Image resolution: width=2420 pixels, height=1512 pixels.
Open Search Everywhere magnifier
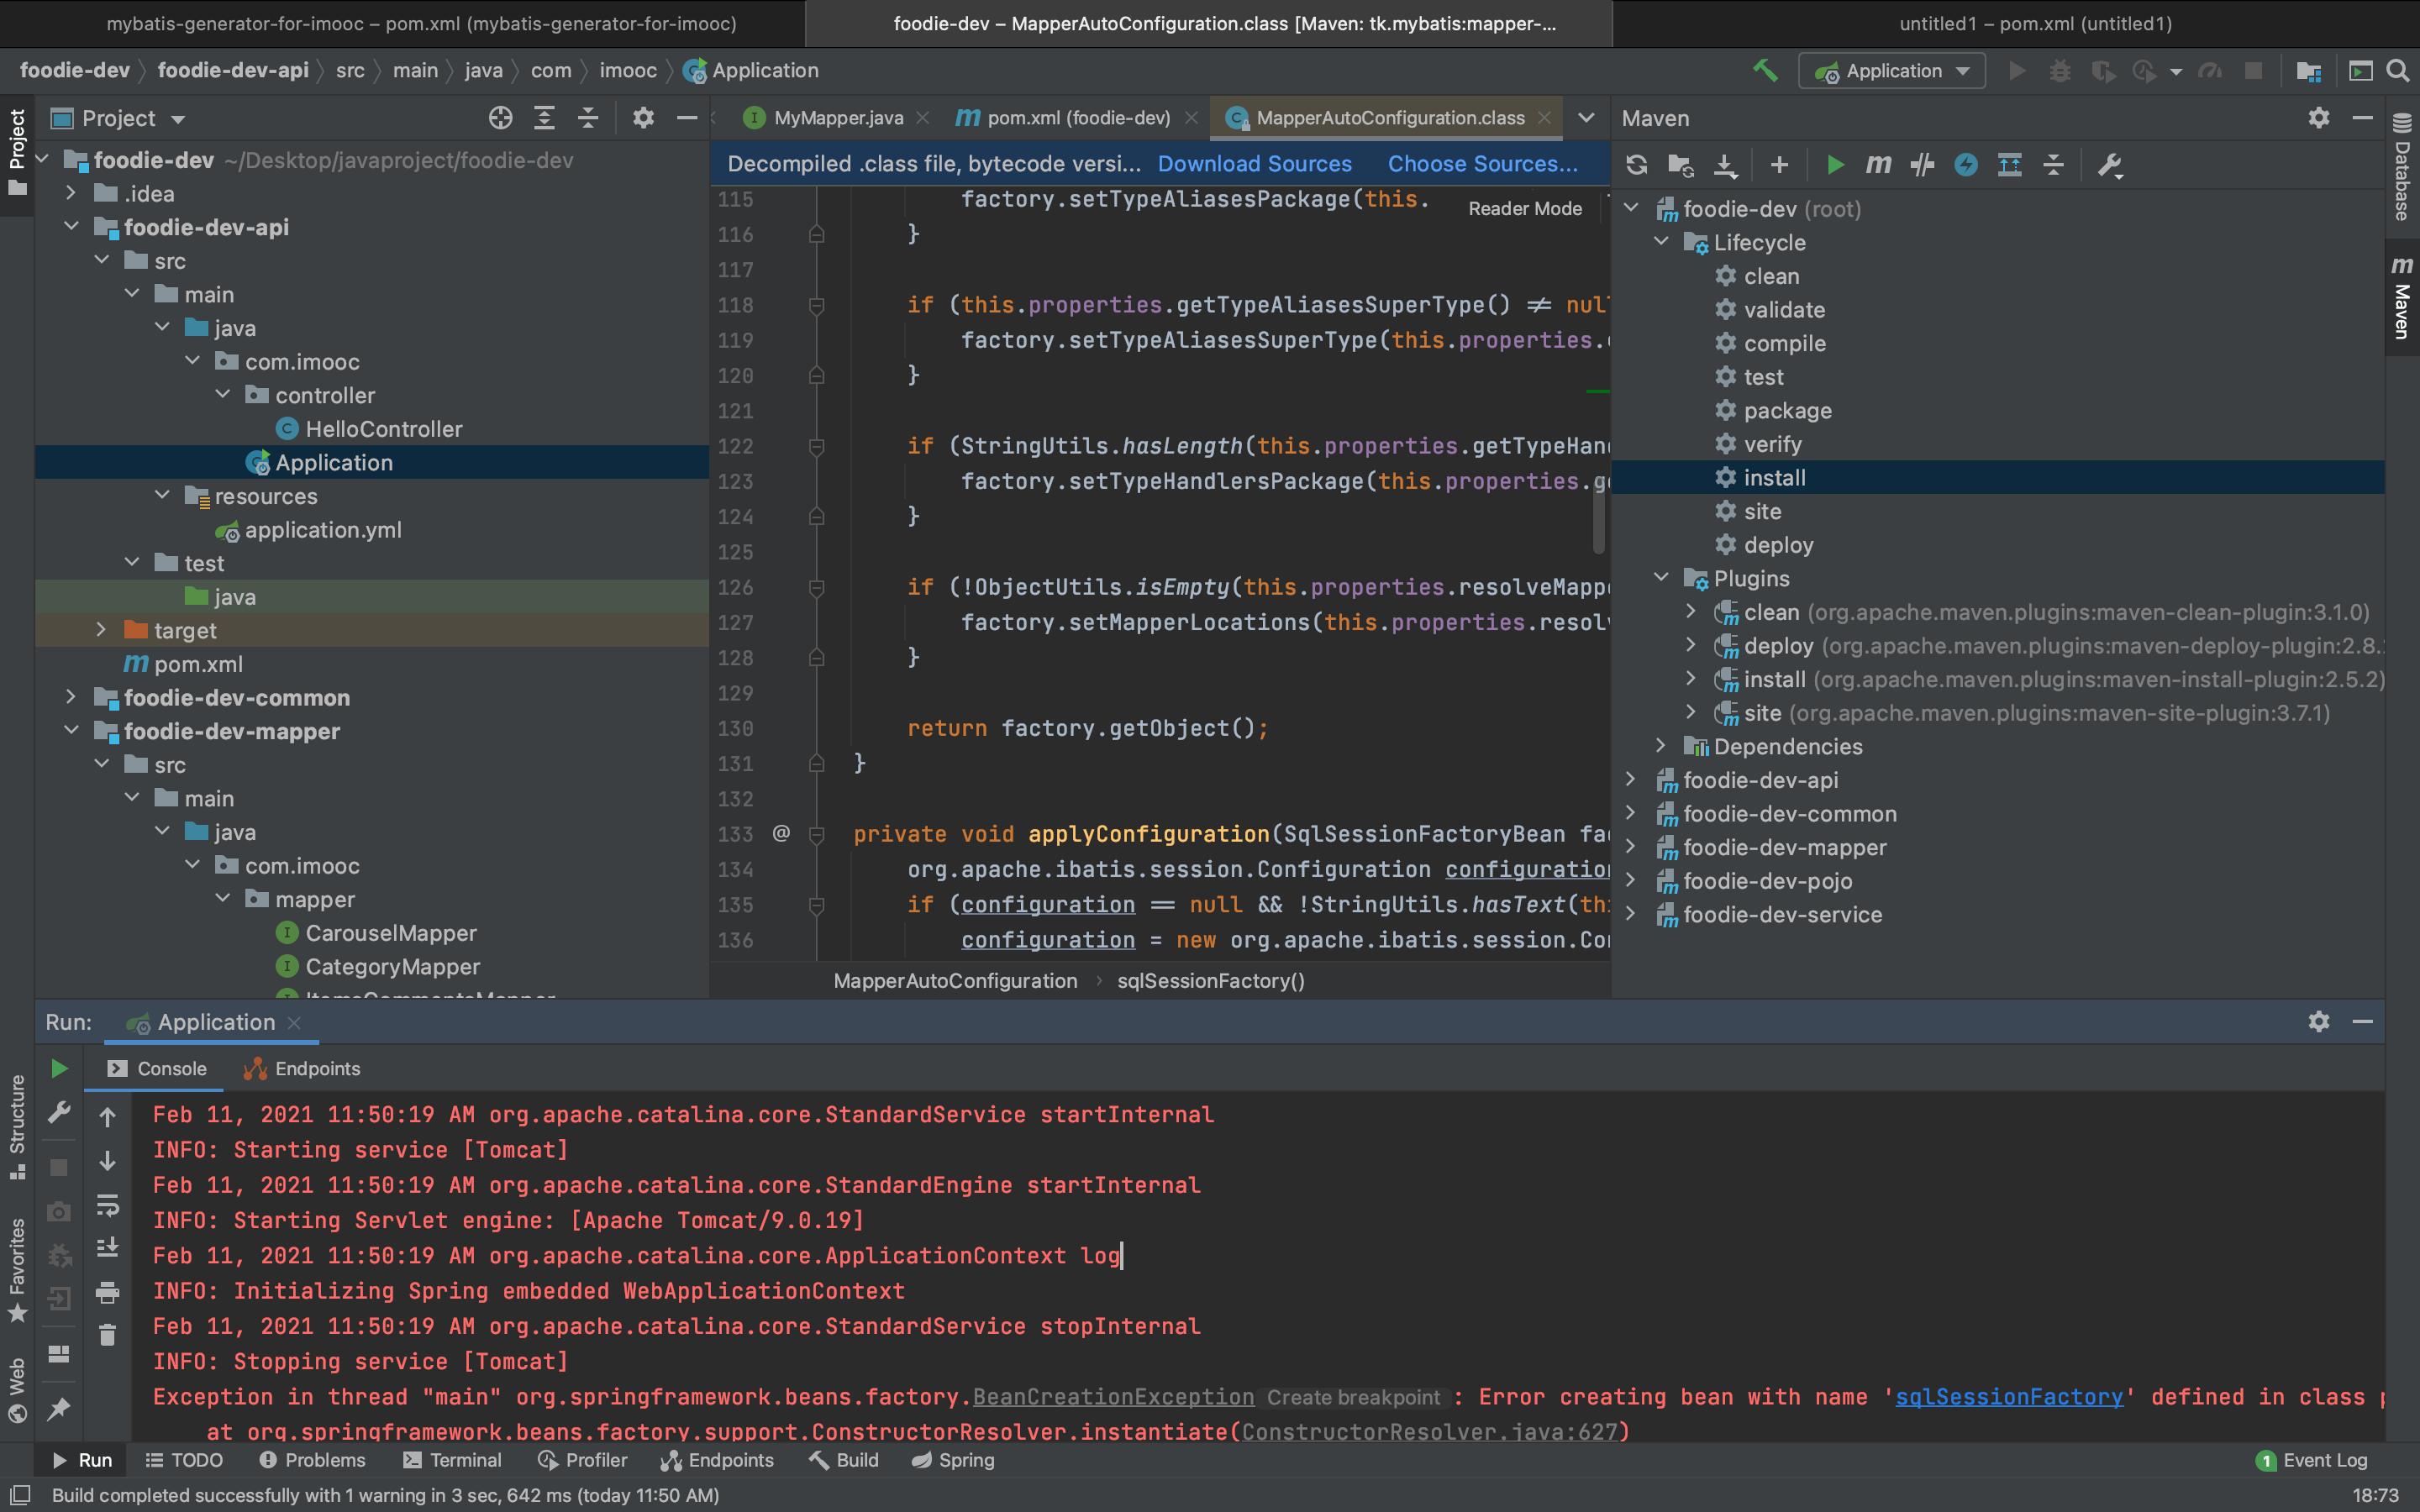pos(2397,71)
